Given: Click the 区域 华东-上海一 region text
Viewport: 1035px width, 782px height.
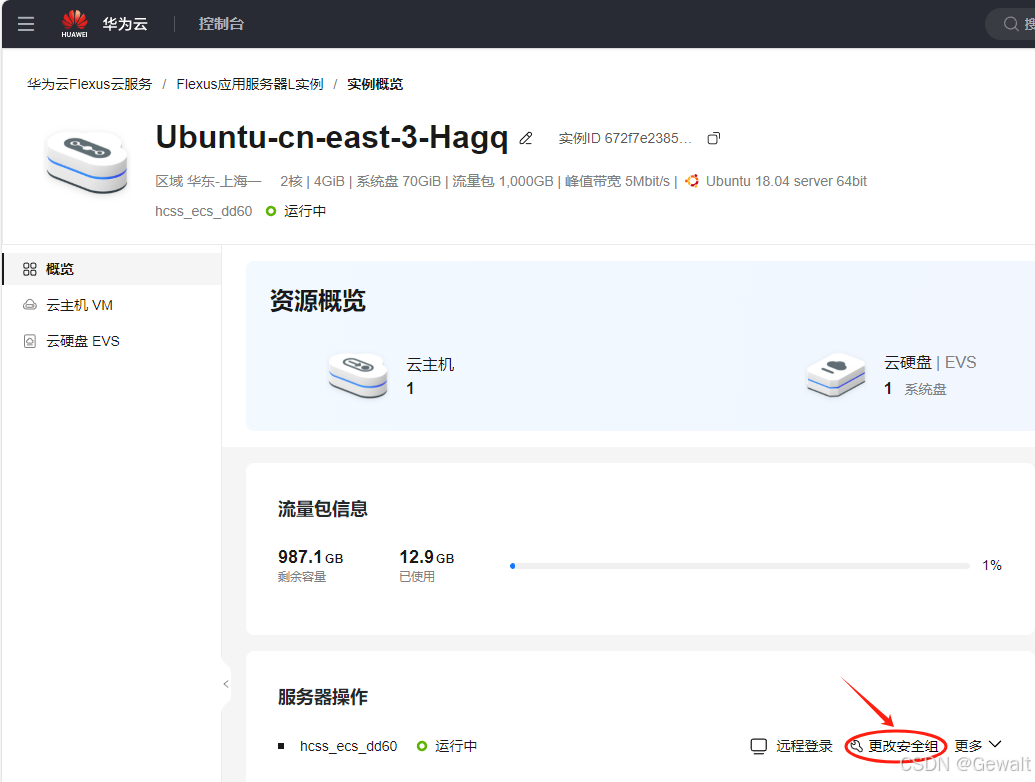Looking at the screenshot, I should [209, 181].
